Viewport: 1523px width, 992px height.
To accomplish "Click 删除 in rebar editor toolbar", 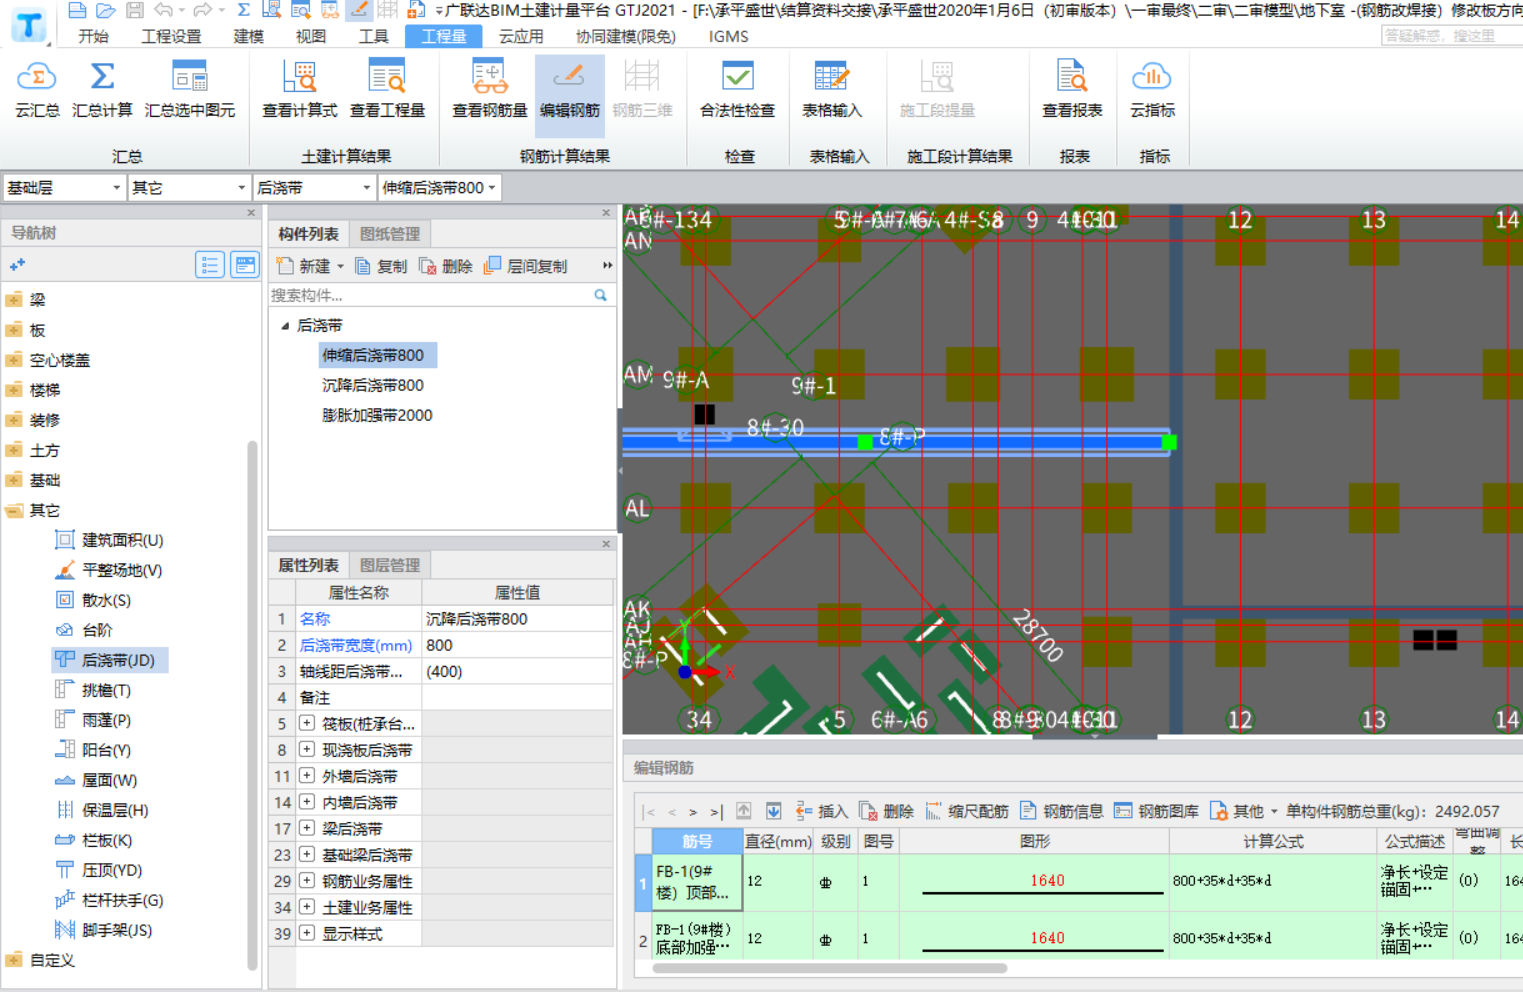I will pyautogui.click(x=887, y=811).
